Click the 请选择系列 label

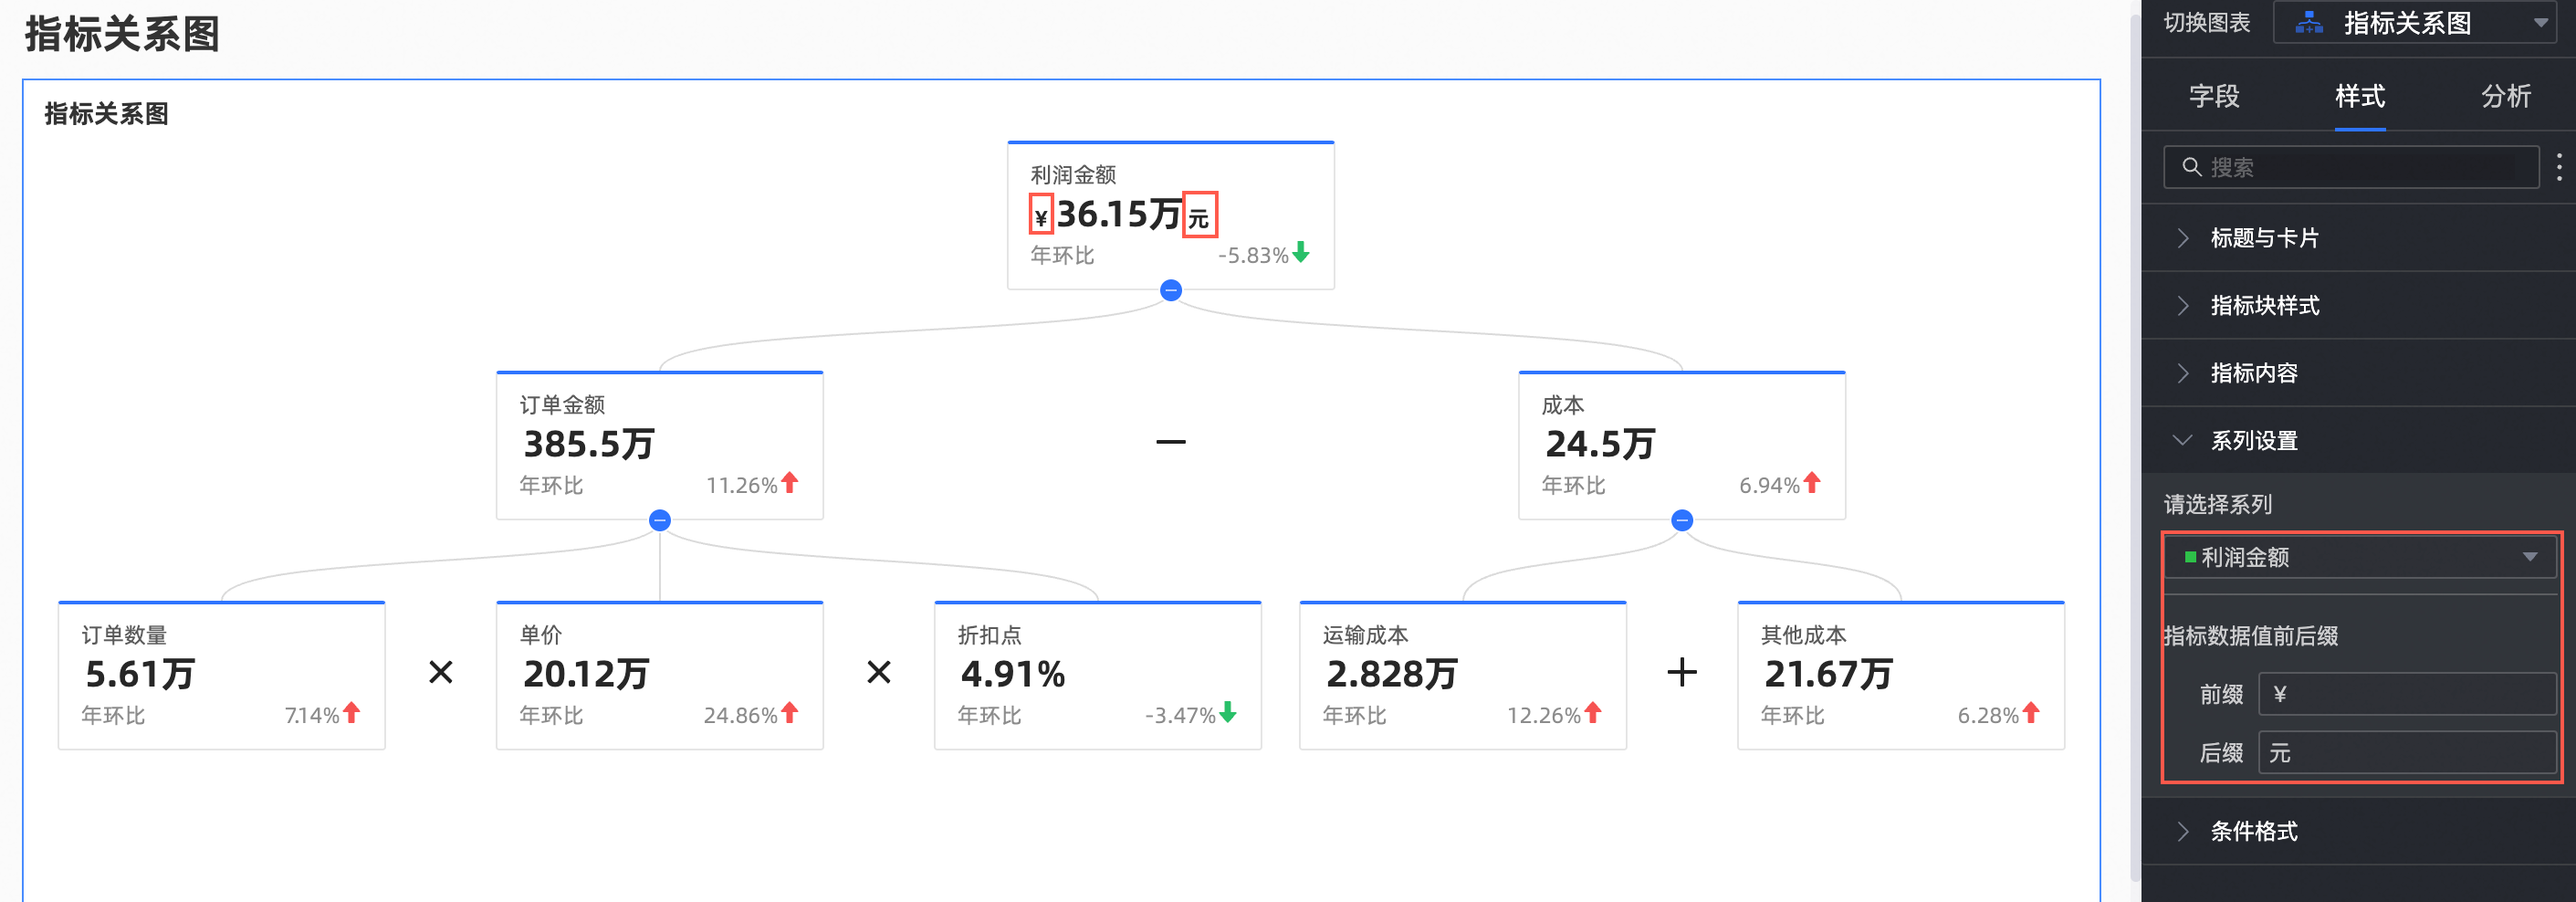tap(2217, 504)
